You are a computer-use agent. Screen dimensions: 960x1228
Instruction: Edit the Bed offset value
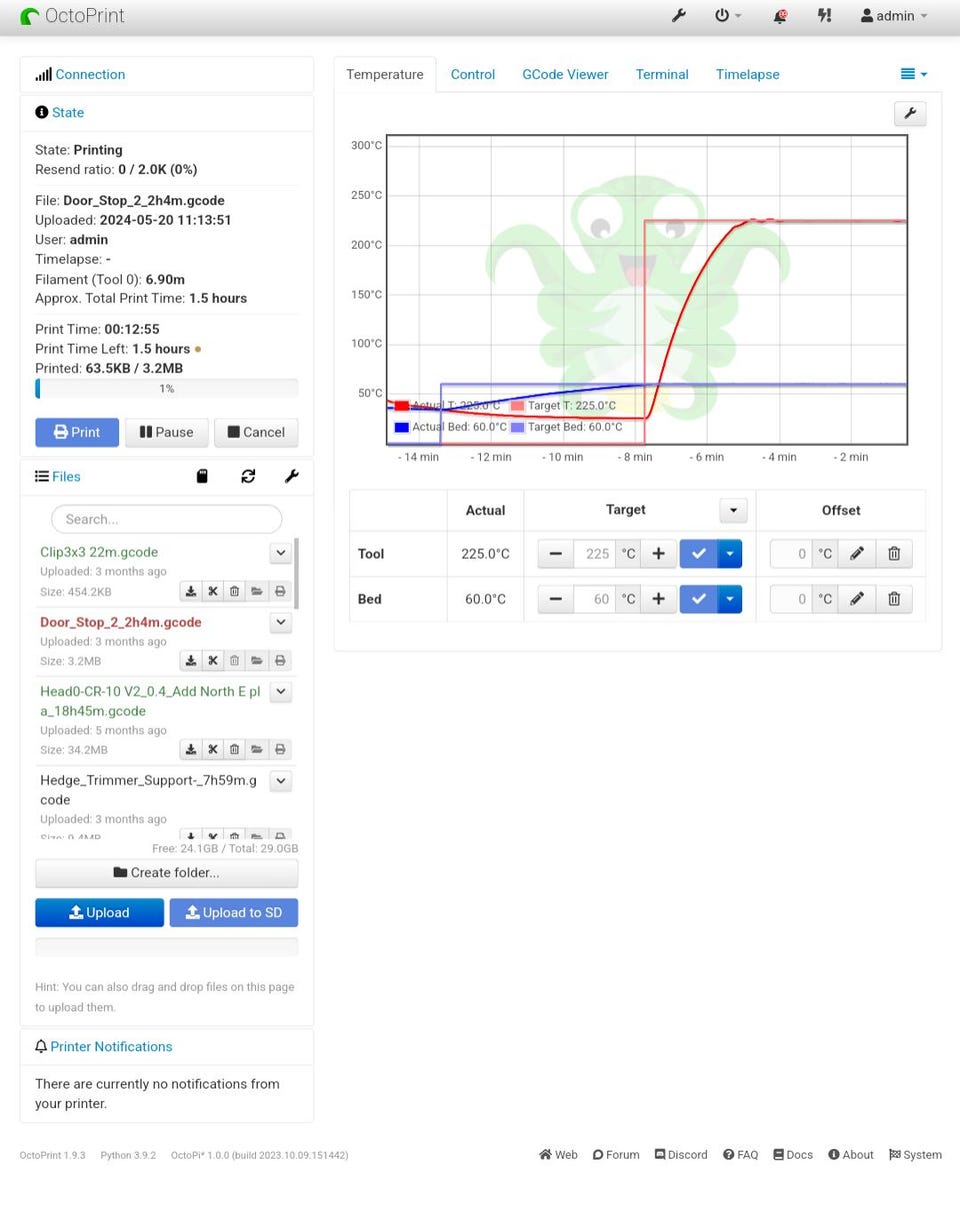point(856,599)
